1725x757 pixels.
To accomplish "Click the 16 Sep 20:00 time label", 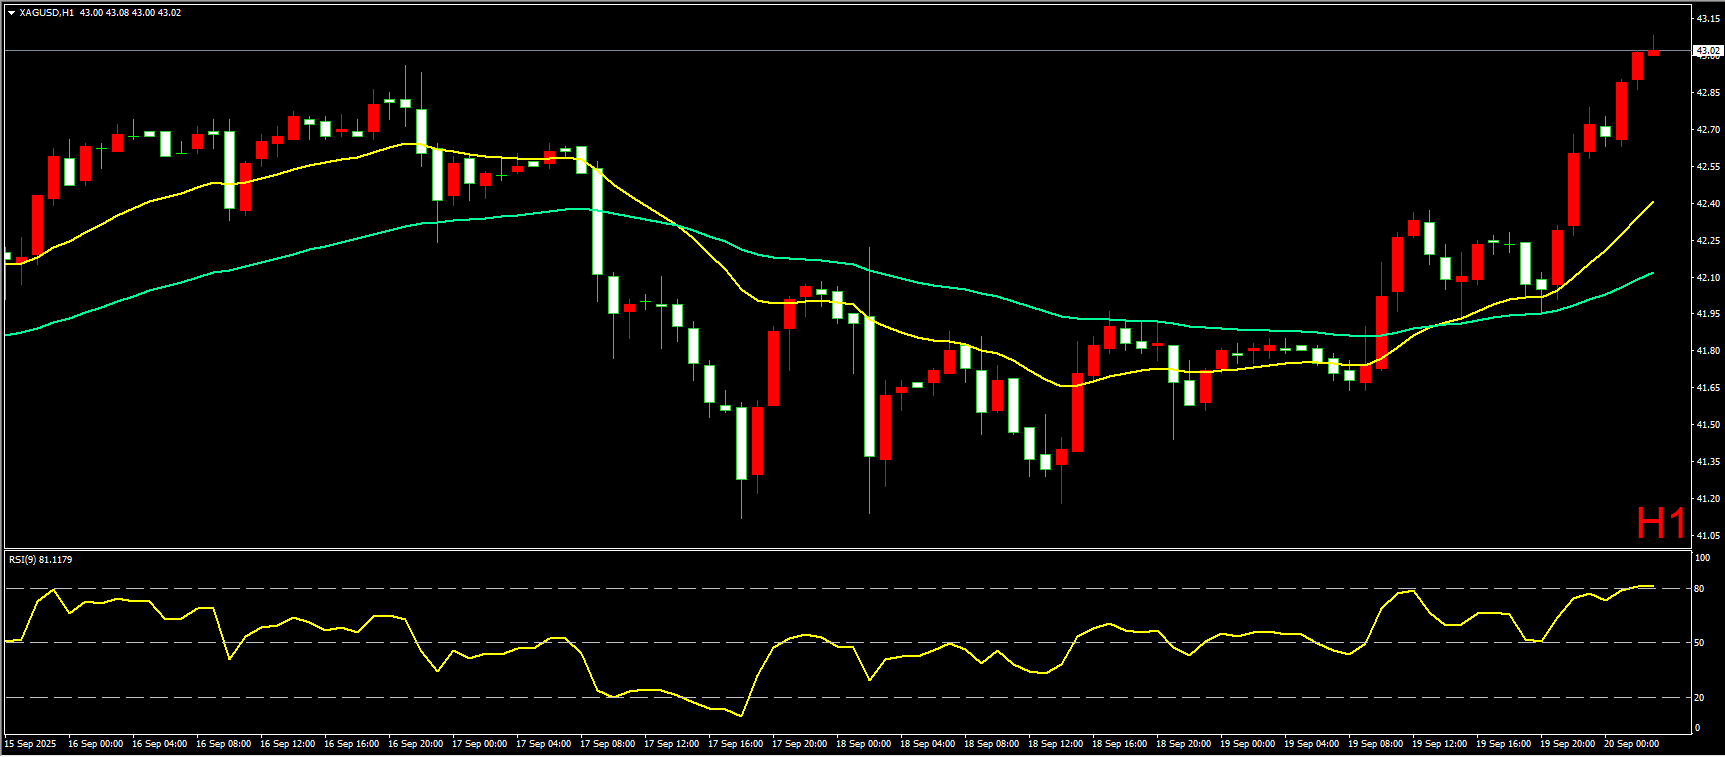I will pyautogui.click(x=415, y=744).
